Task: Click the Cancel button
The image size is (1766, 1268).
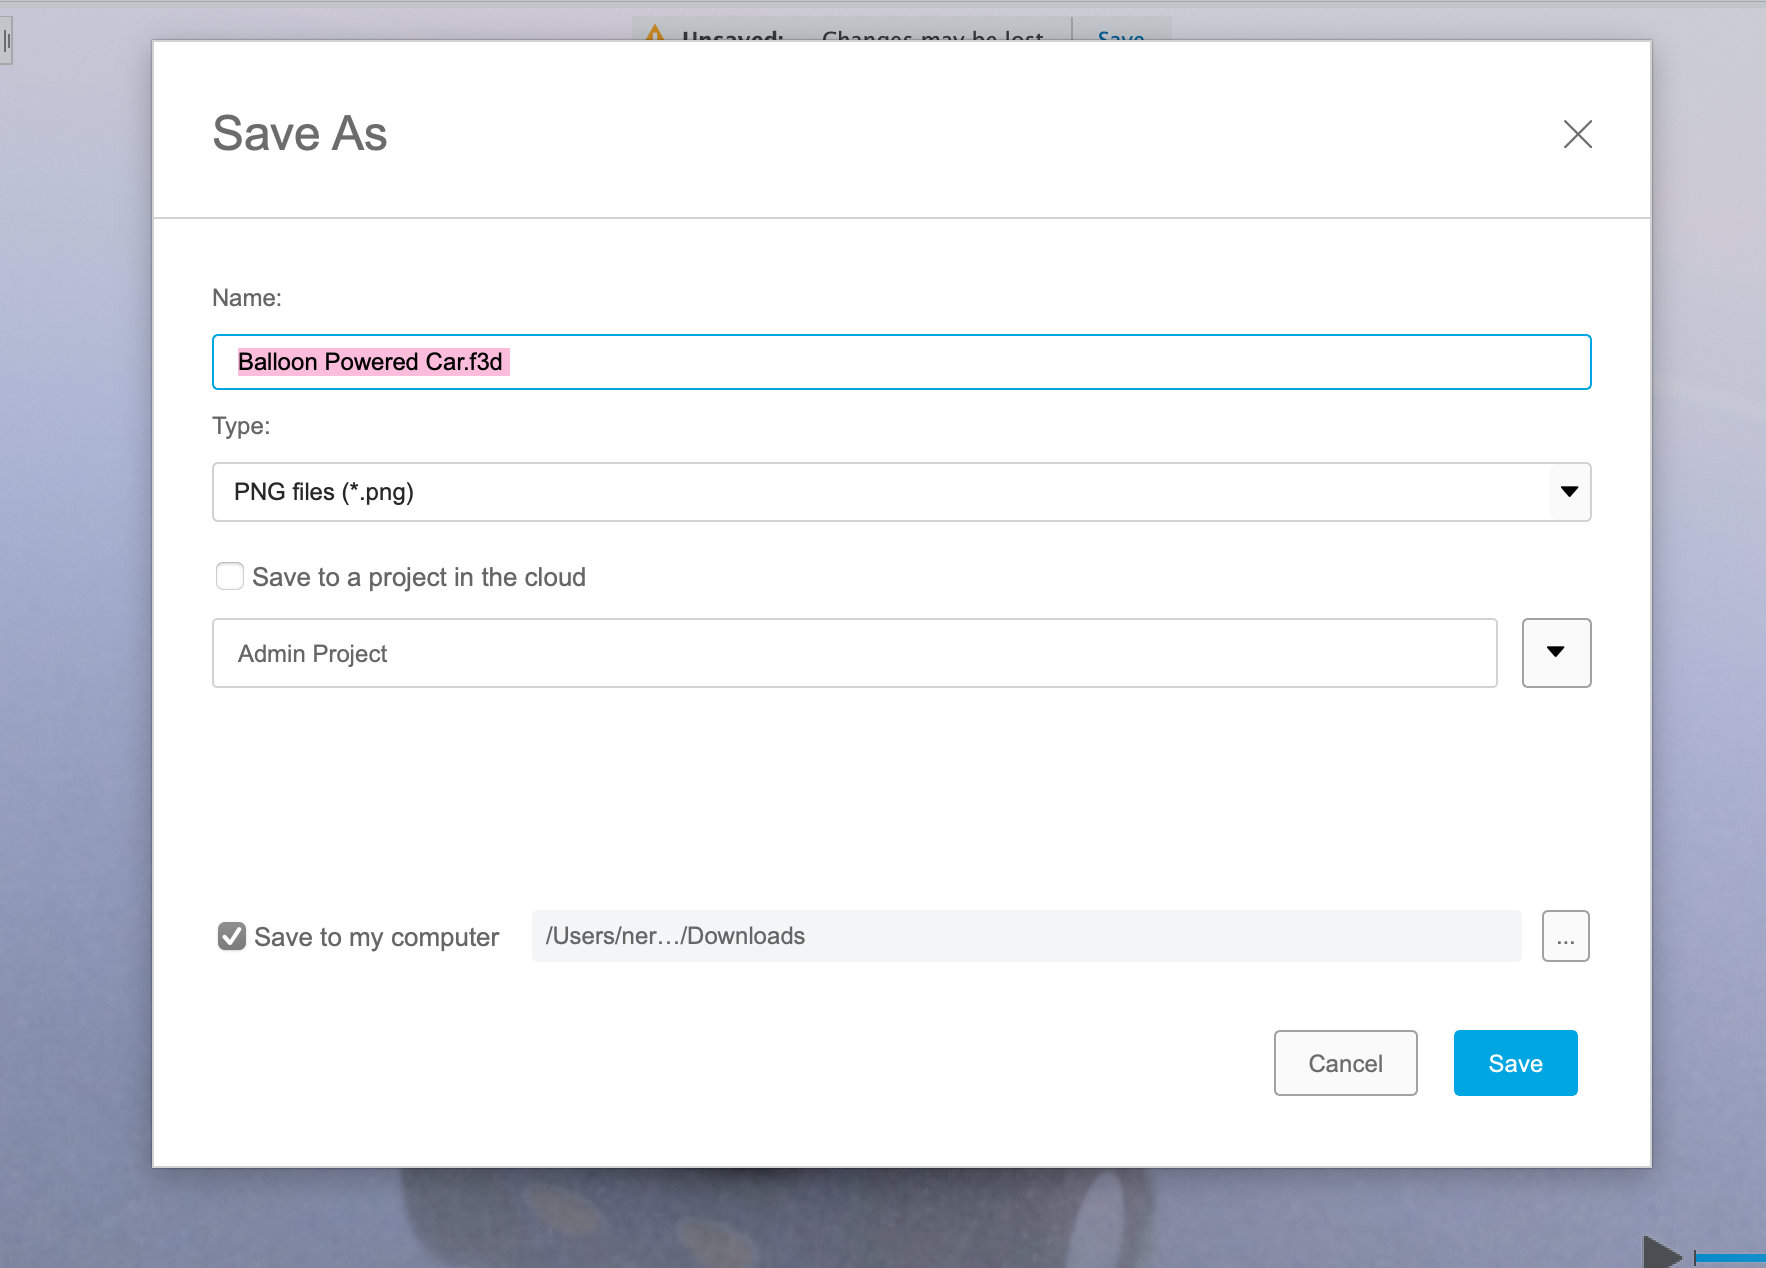Action: (1345, 1063)
